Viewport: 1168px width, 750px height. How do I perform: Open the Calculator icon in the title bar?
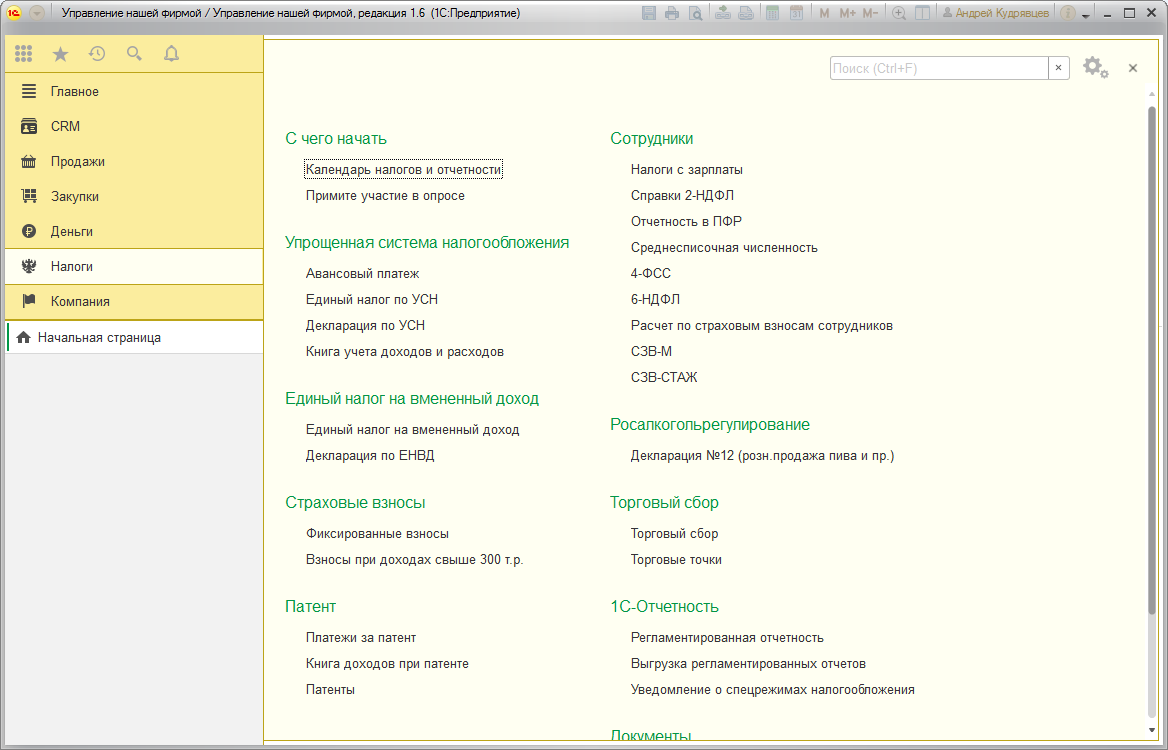pyautogui.click(x=772, y=13)
